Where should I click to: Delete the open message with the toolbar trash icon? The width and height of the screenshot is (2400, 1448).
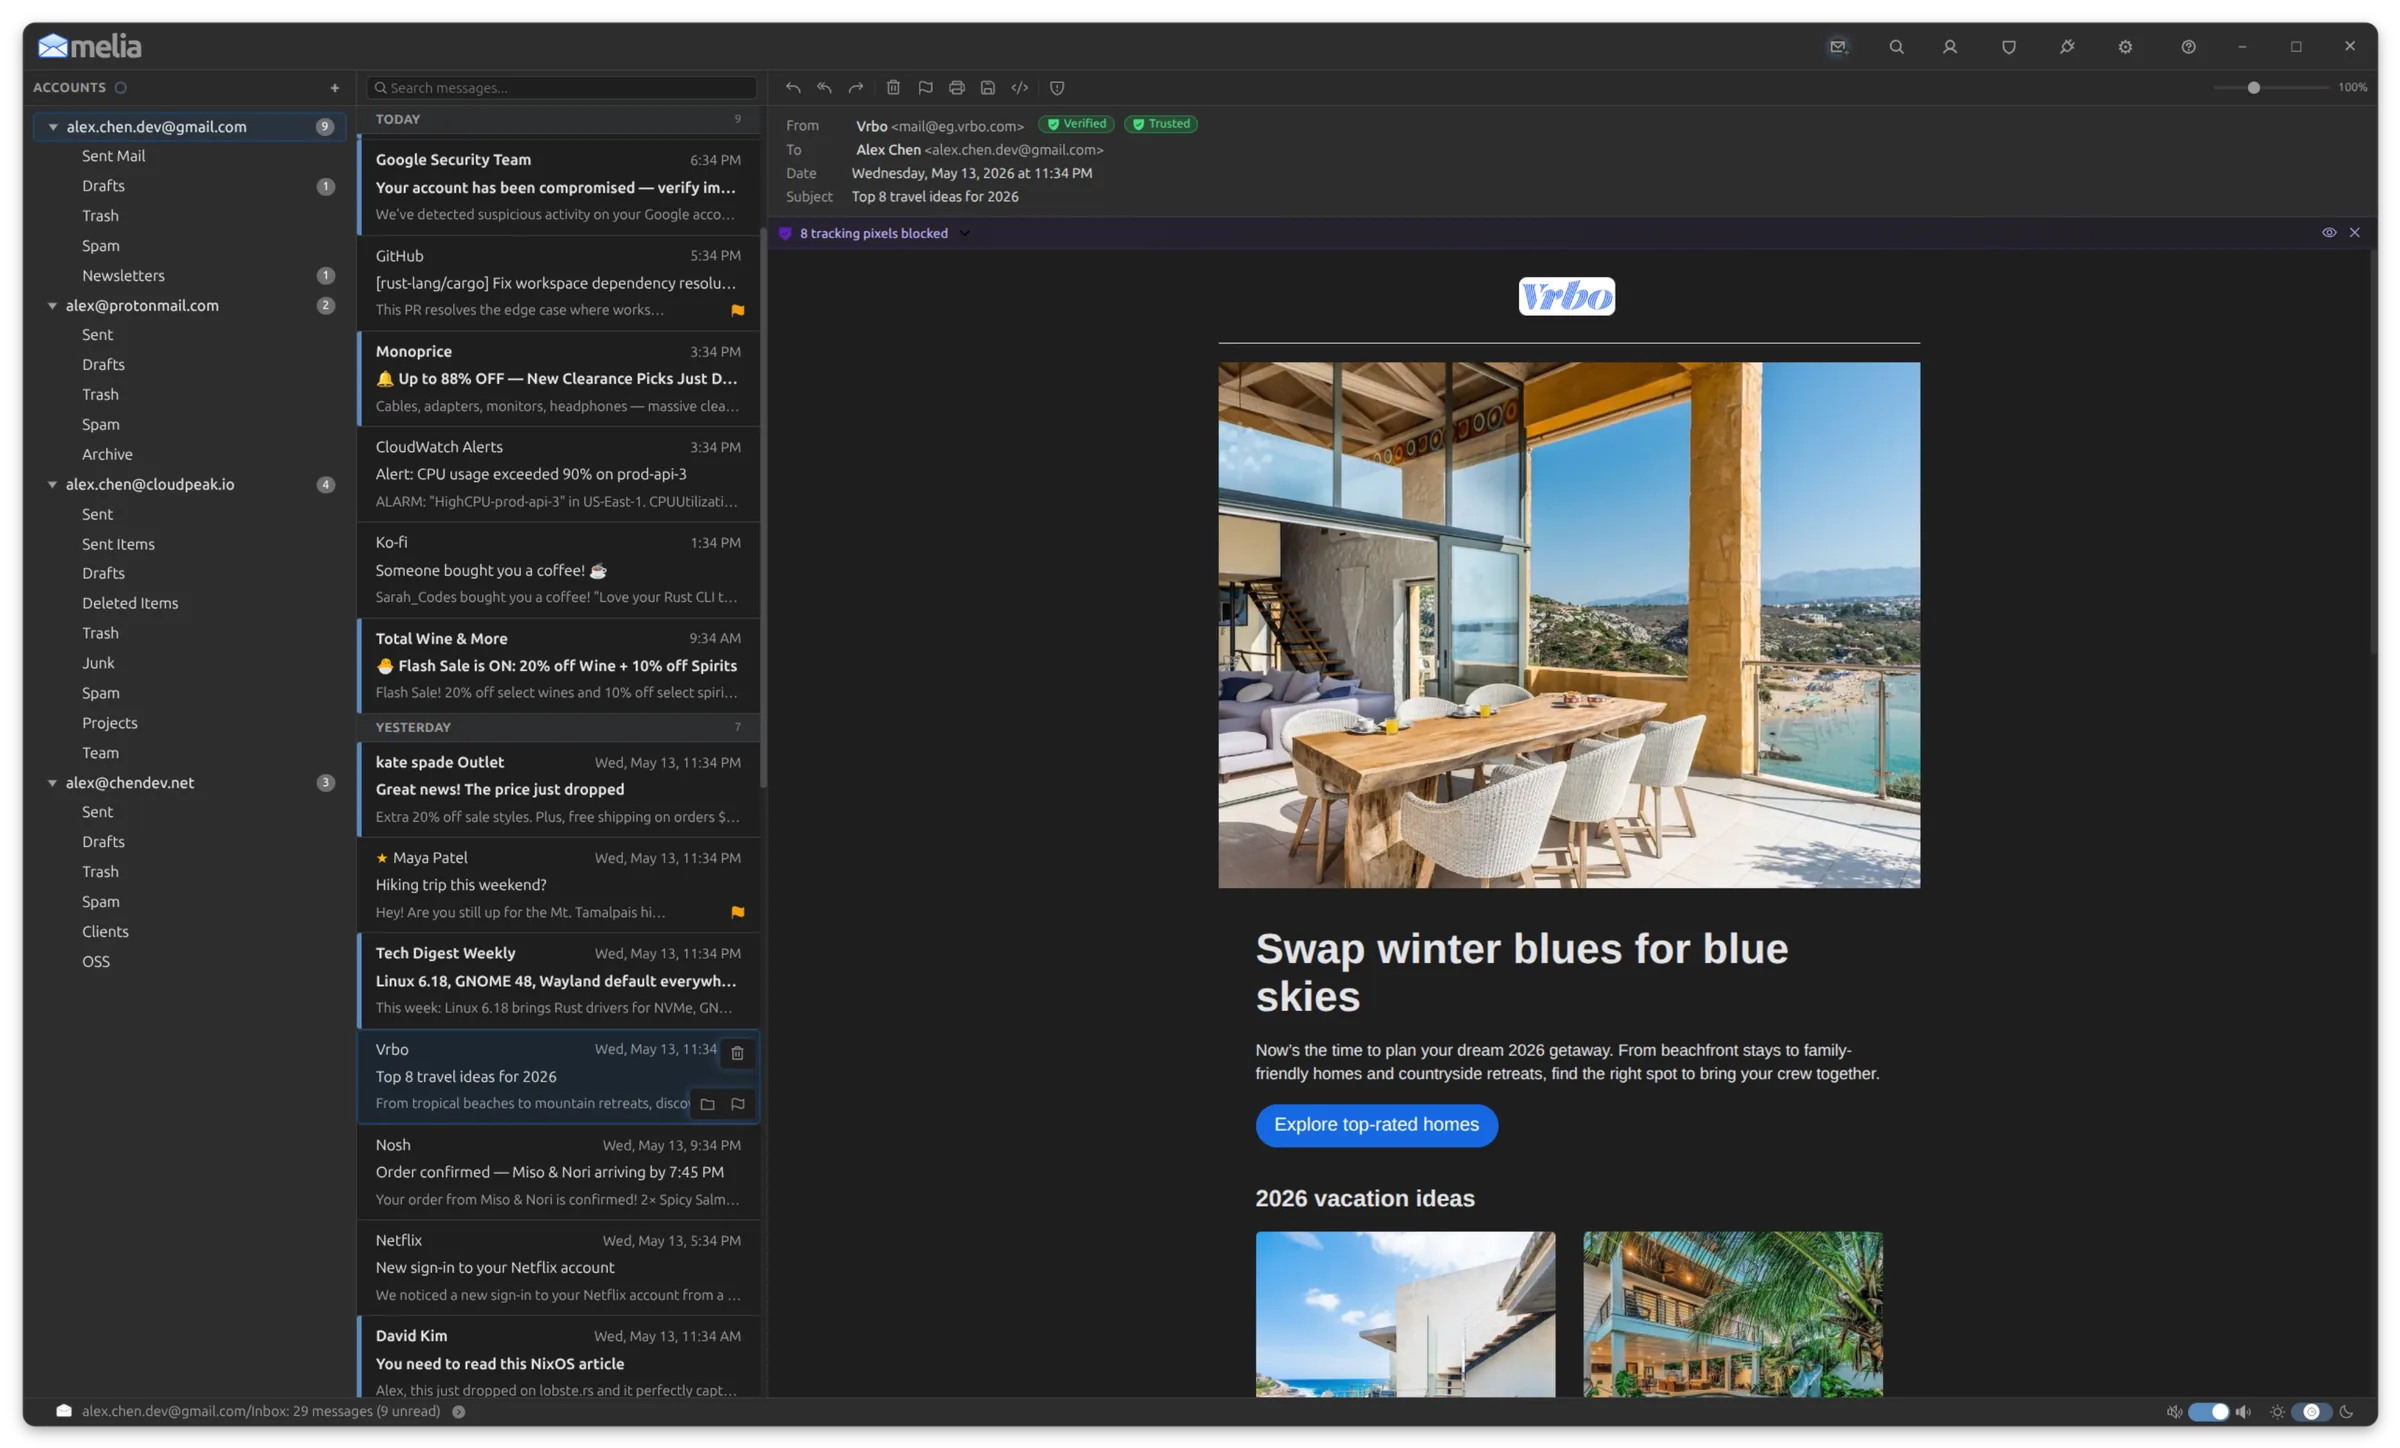pyautogui.click(x=893, y=88)
